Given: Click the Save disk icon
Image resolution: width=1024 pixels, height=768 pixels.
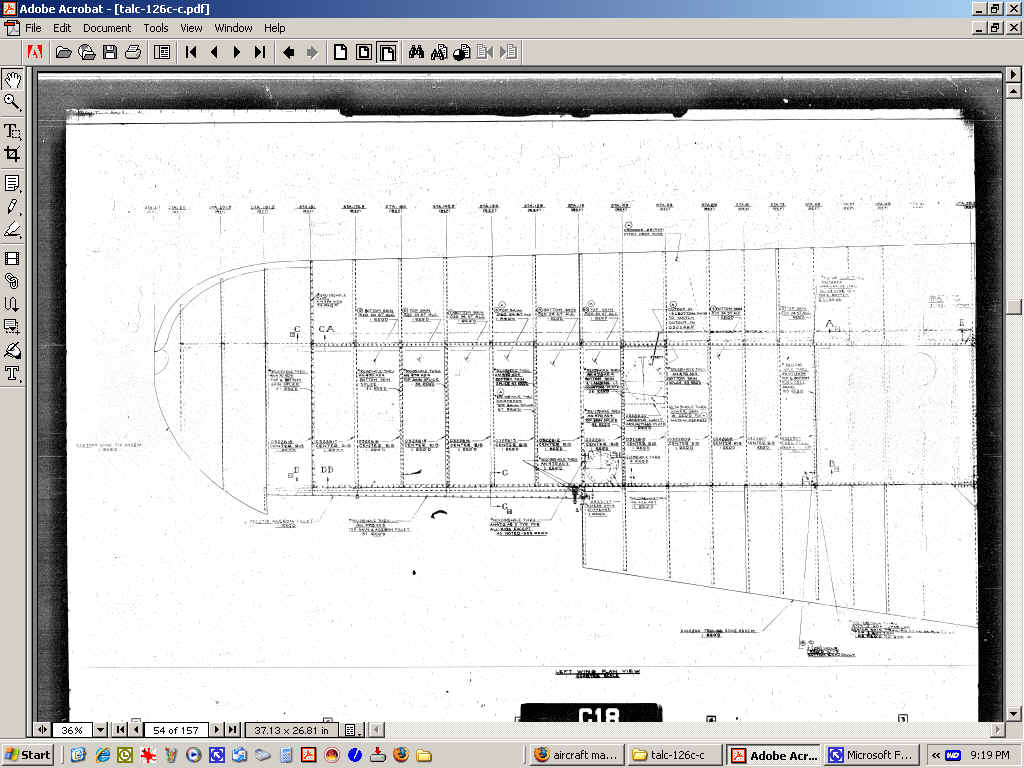Looking at the screenshot, I should [110, 52].
